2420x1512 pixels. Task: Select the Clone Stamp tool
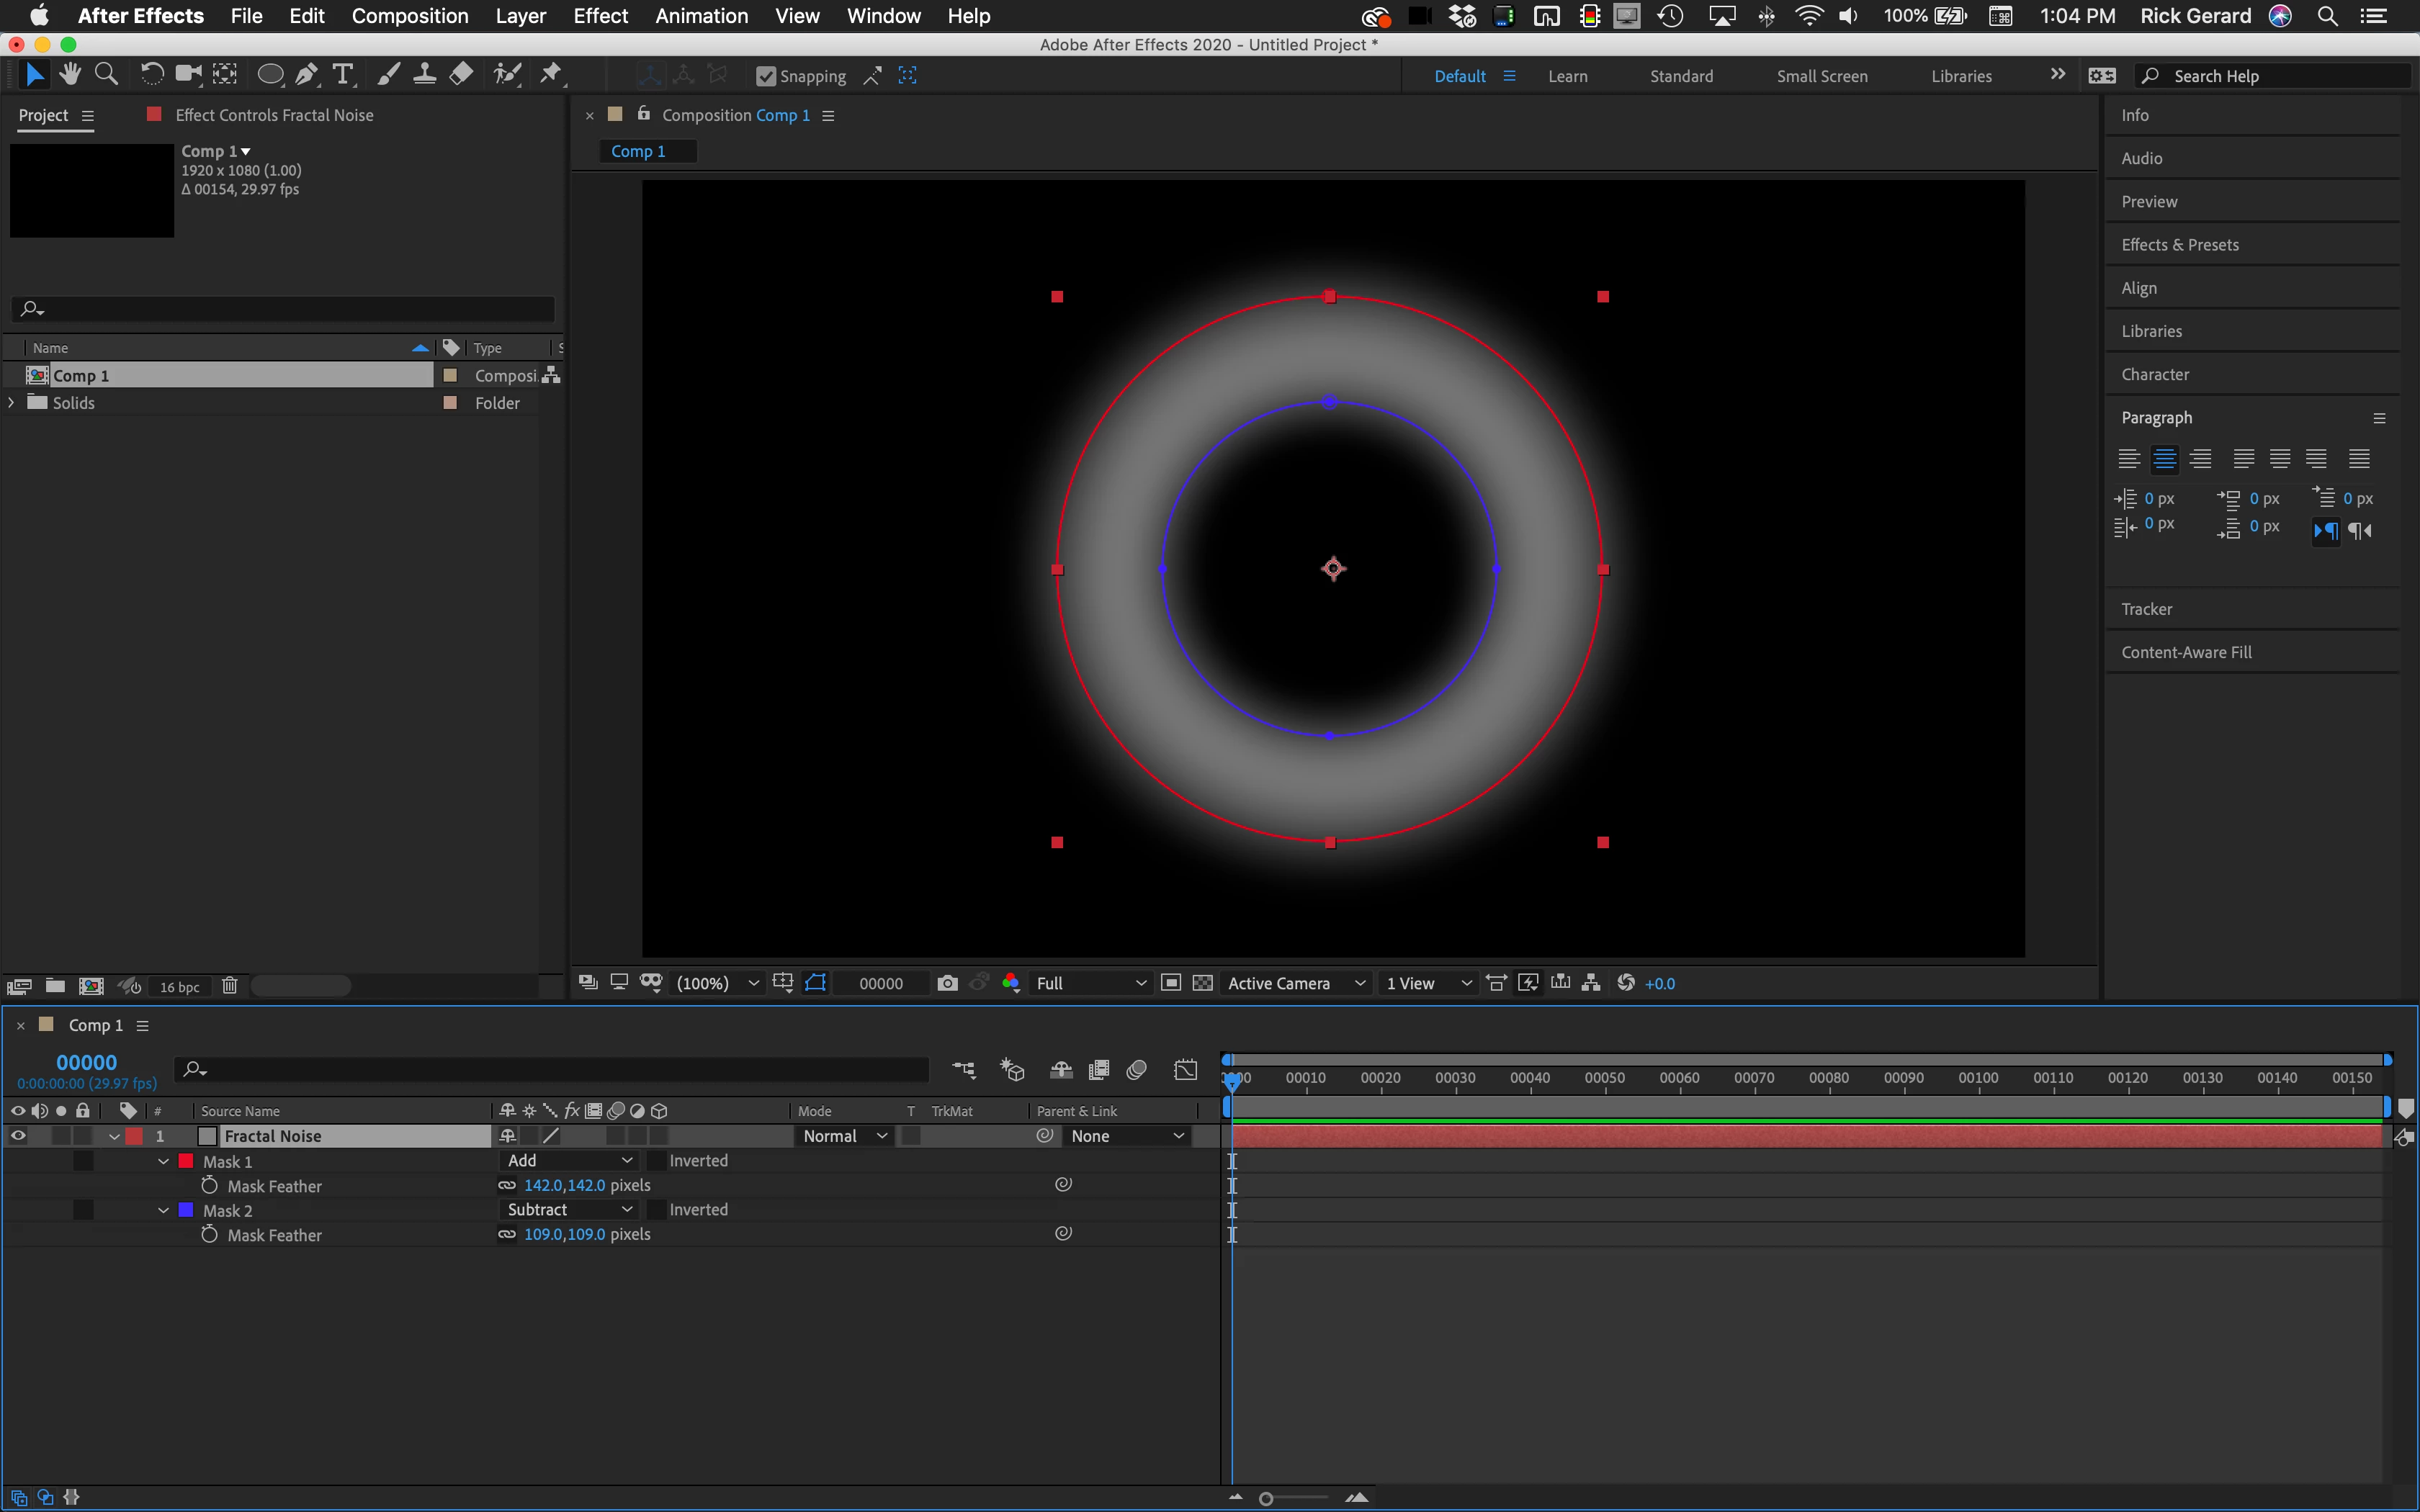(x=424, y=75)
